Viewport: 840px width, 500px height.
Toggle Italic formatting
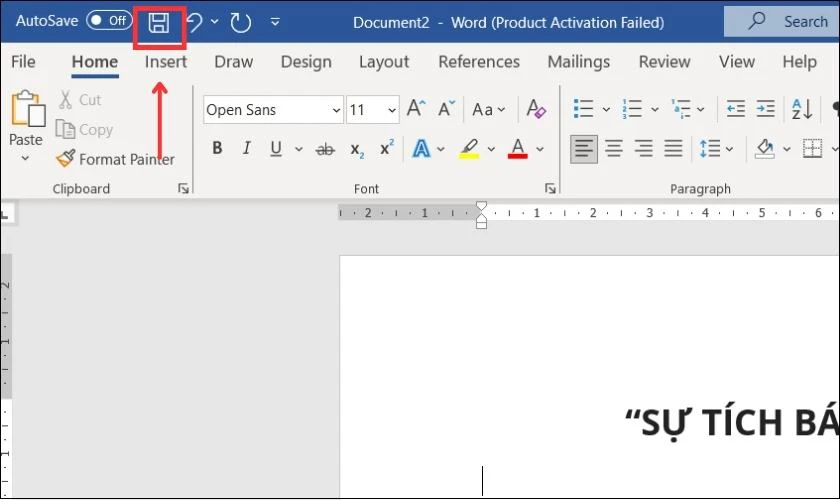[x=246, y=148]
